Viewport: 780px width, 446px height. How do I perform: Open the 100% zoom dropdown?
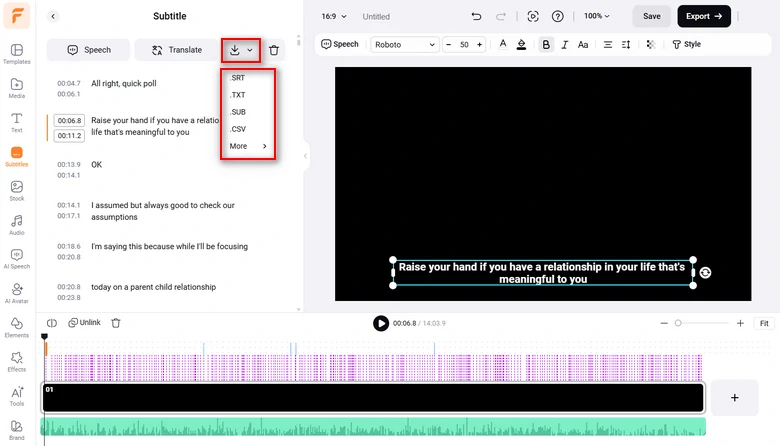[x=596, y=16]
